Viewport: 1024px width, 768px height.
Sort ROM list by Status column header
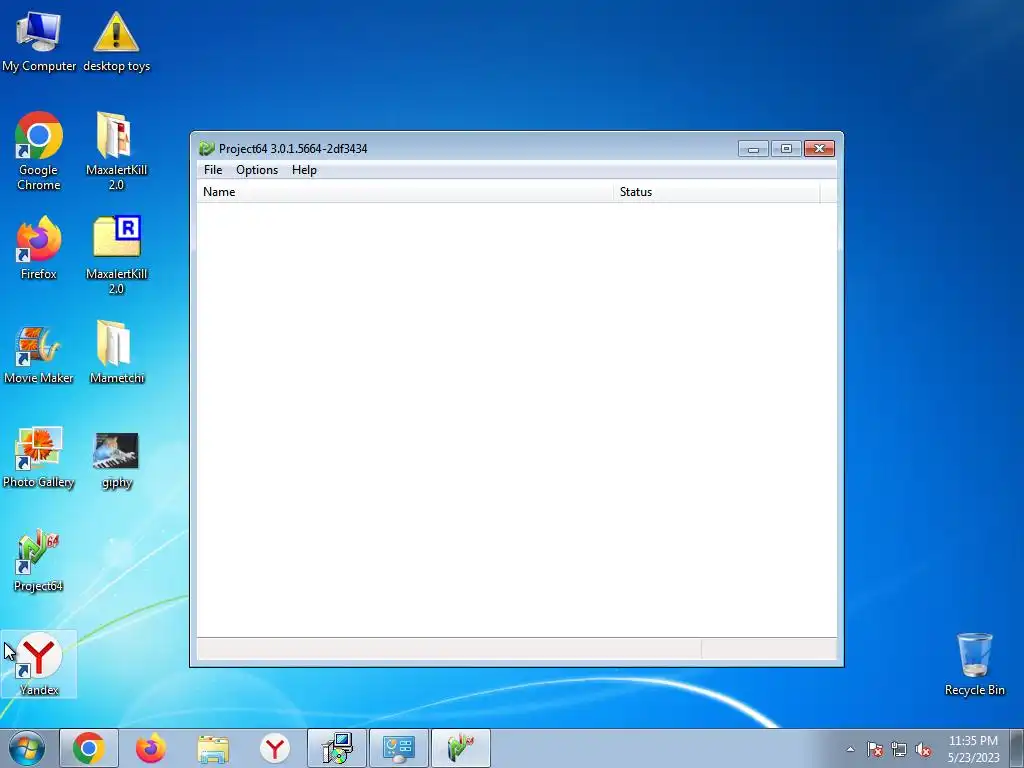pos(716,192)
